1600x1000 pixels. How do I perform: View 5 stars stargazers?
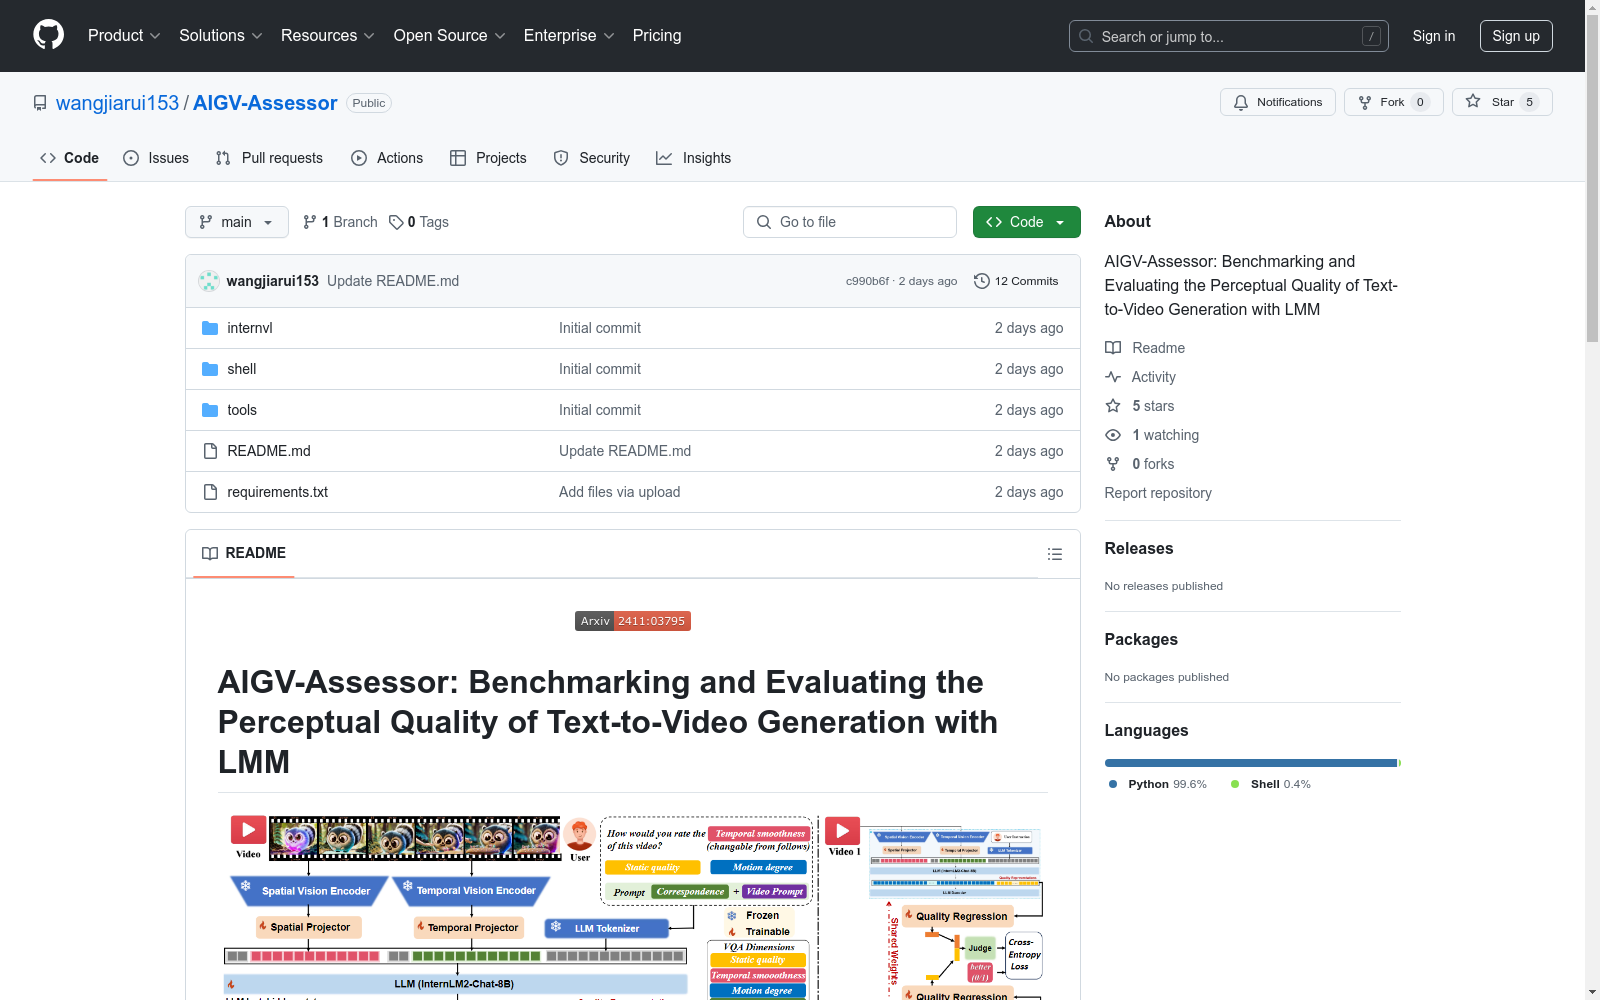[x=1140, y=406]
